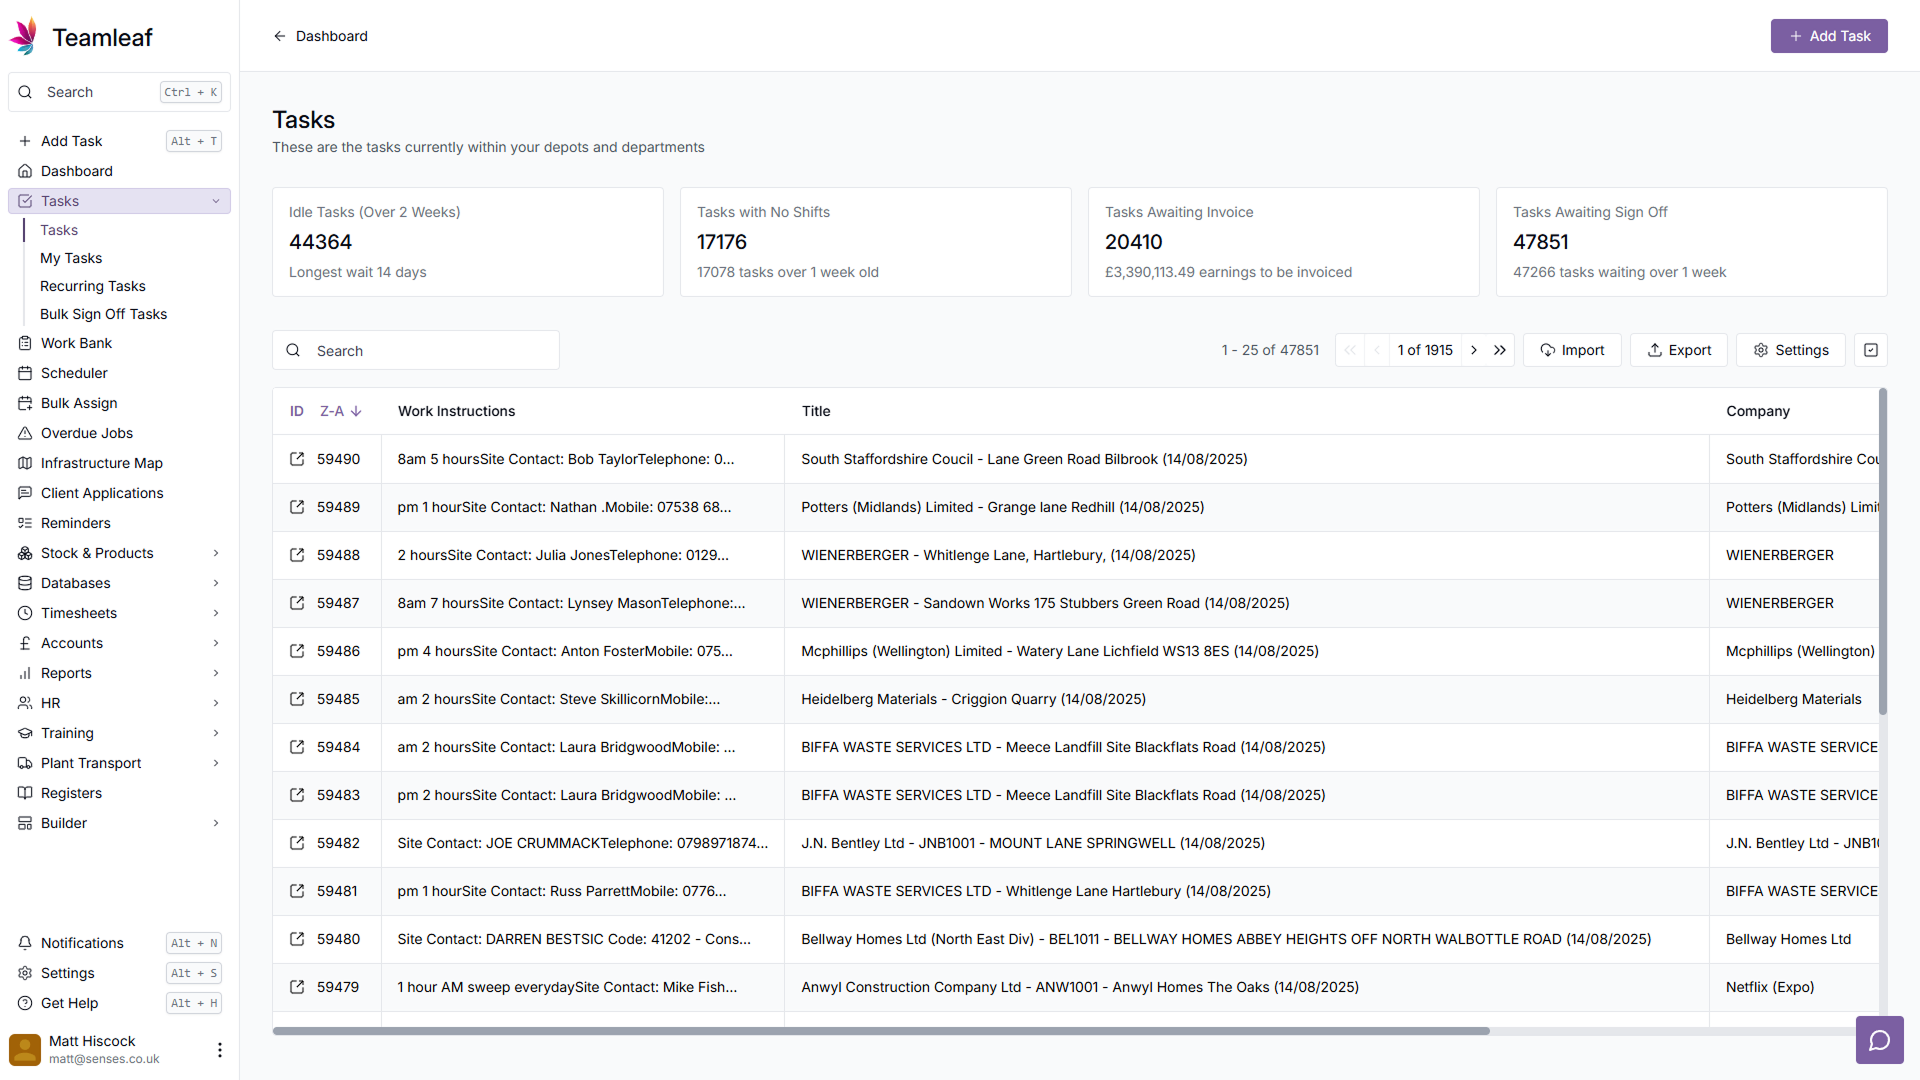Open task 59486 external link icon

point(297,651)
